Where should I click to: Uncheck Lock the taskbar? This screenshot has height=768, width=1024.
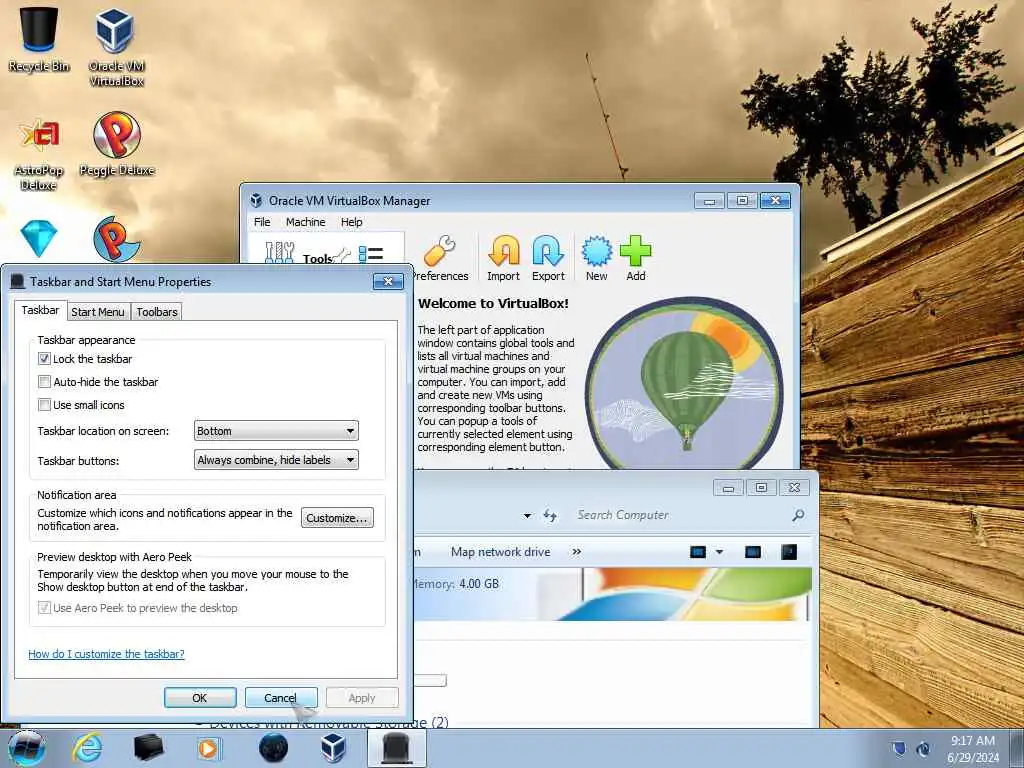44,359
